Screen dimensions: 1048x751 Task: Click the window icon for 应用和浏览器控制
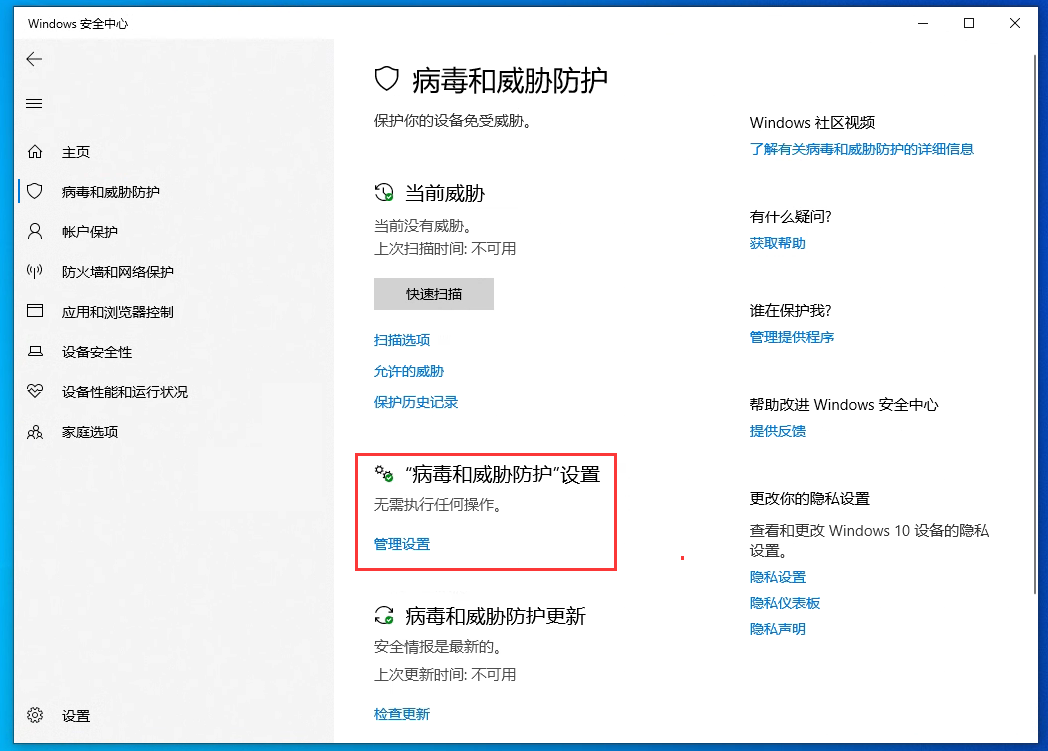35,311
